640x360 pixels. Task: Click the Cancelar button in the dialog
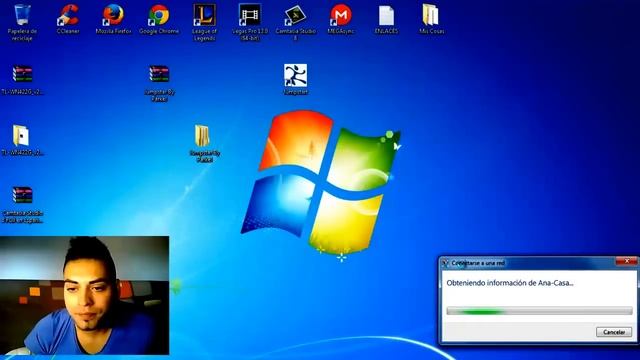point(613,332)
